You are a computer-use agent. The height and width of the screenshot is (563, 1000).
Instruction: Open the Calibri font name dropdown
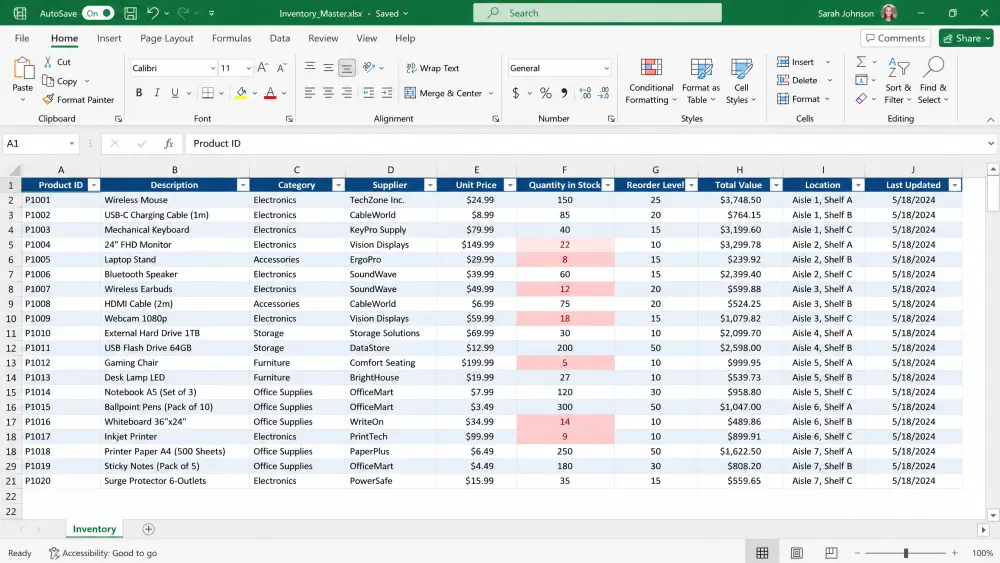coord(212,68)
